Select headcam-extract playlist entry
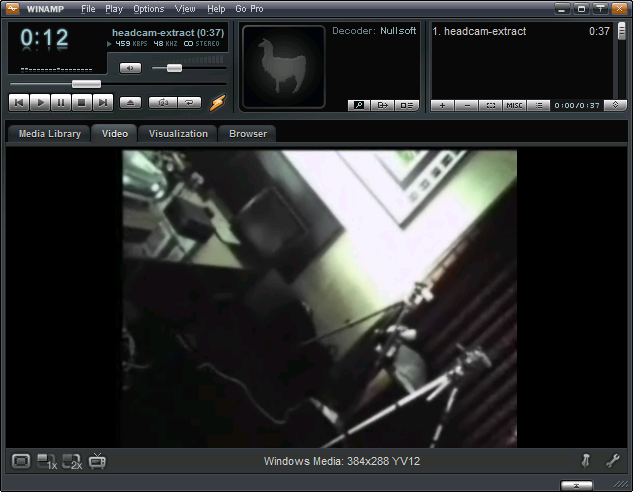 point(521,31)
